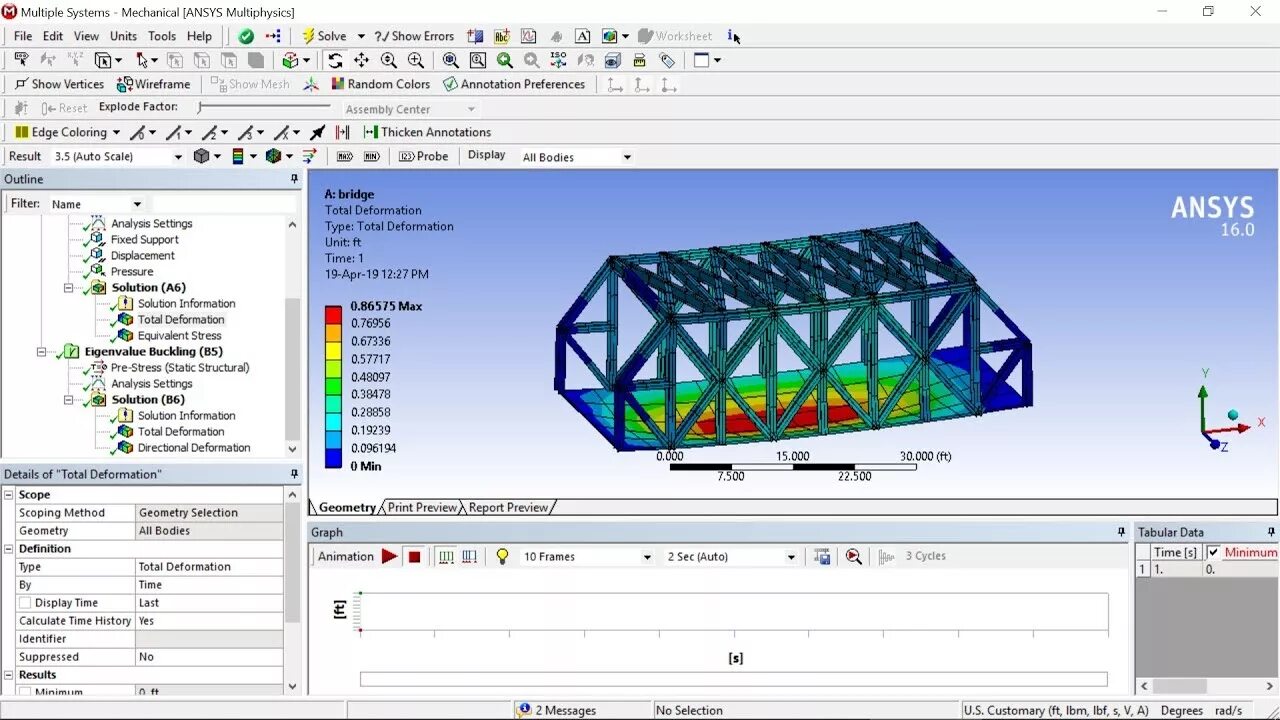Click the Maximum value tag icon
Image resolution: width=1280 pixels, height=720 pixels.
[345, 156]
